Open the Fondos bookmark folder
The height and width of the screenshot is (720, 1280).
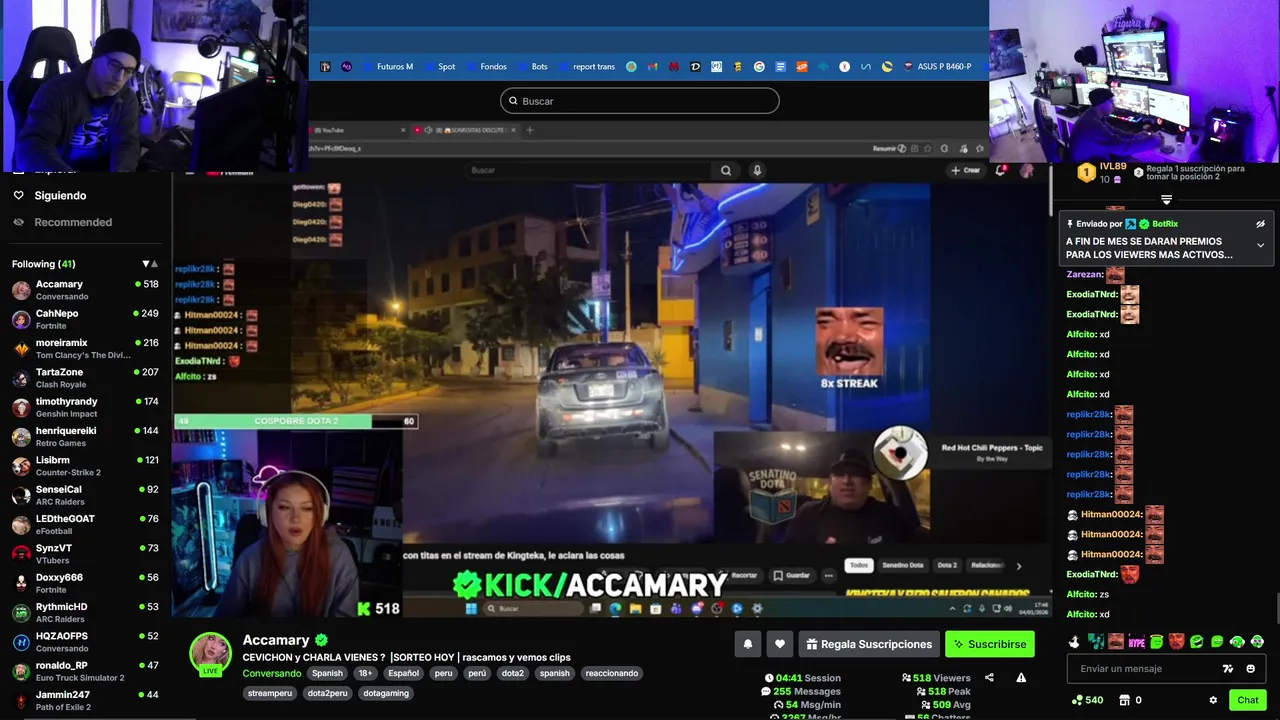(486, 67)
